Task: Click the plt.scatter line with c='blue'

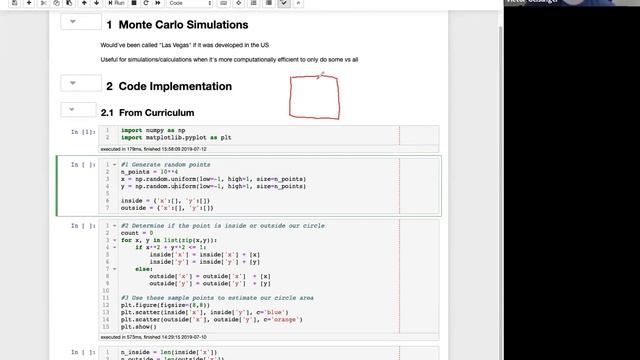Action: [x=204, y=313]
